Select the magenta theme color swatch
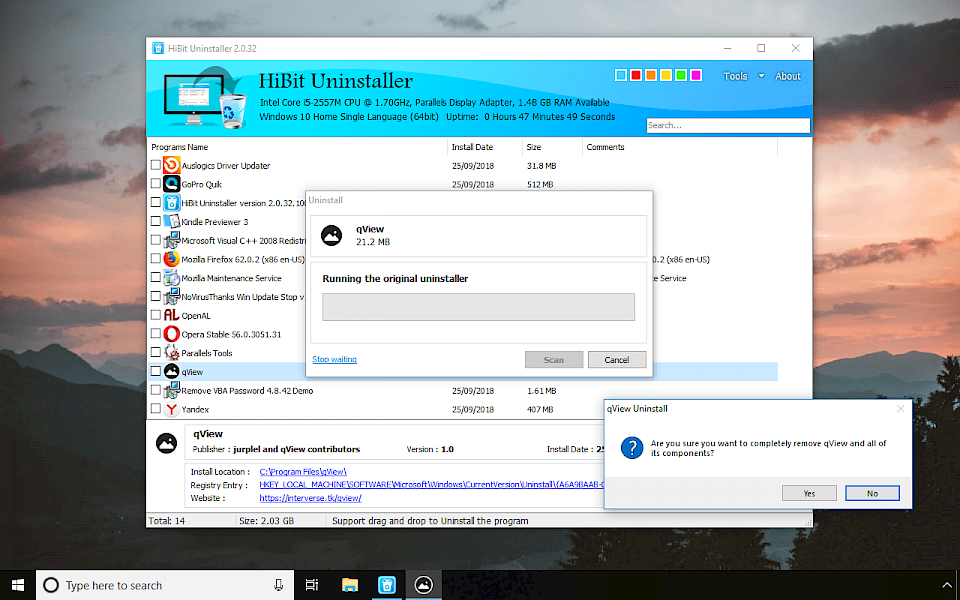The height and width of the screenshot is (600, 960). point(696,75)
